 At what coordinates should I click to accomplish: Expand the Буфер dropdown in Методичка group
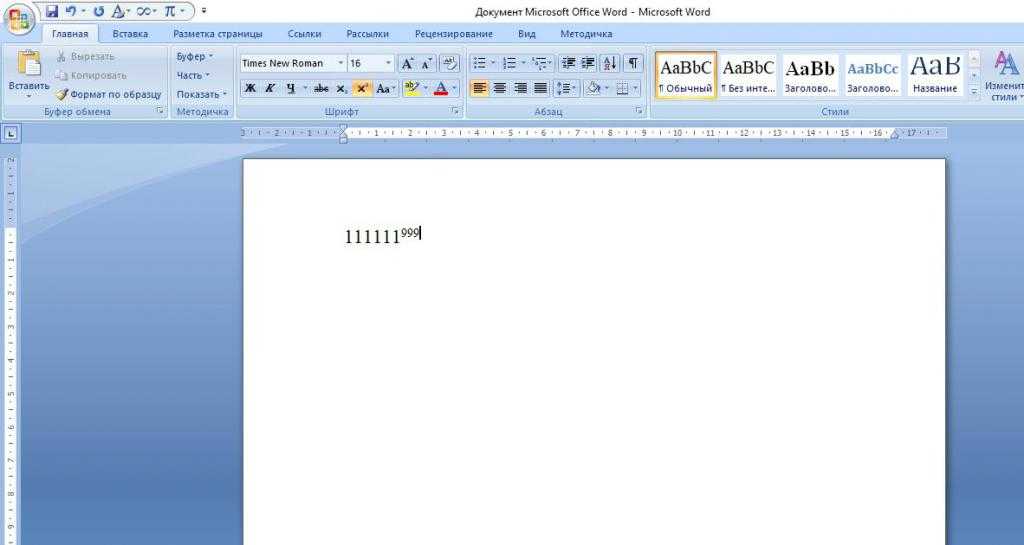pos(195,57)
